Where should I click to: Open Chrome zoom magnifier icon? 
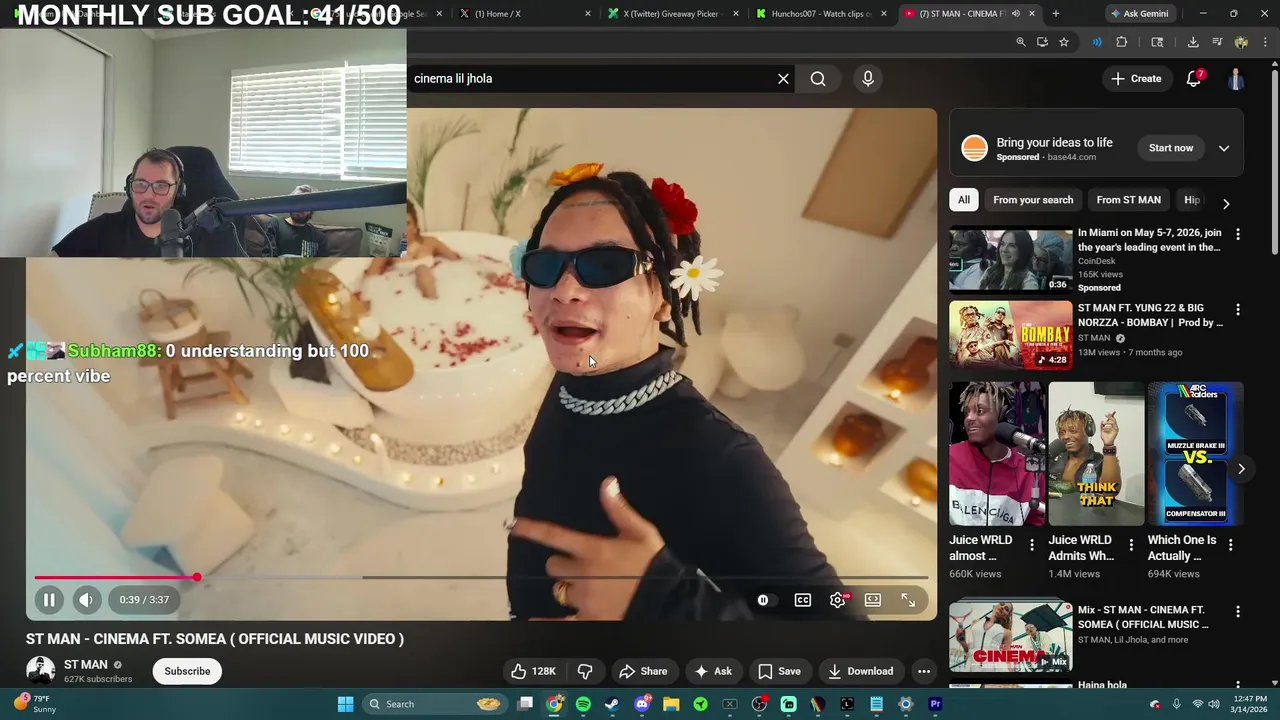click(x=1021, y=42)
